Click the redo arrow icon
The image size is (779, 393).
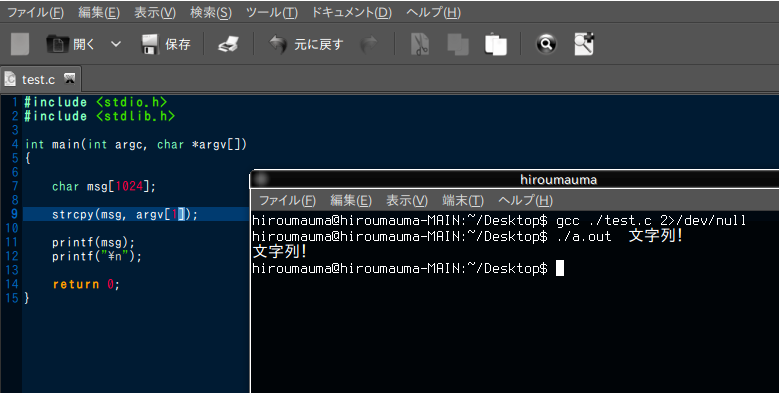pyautogui.click(x=369, y=44)
